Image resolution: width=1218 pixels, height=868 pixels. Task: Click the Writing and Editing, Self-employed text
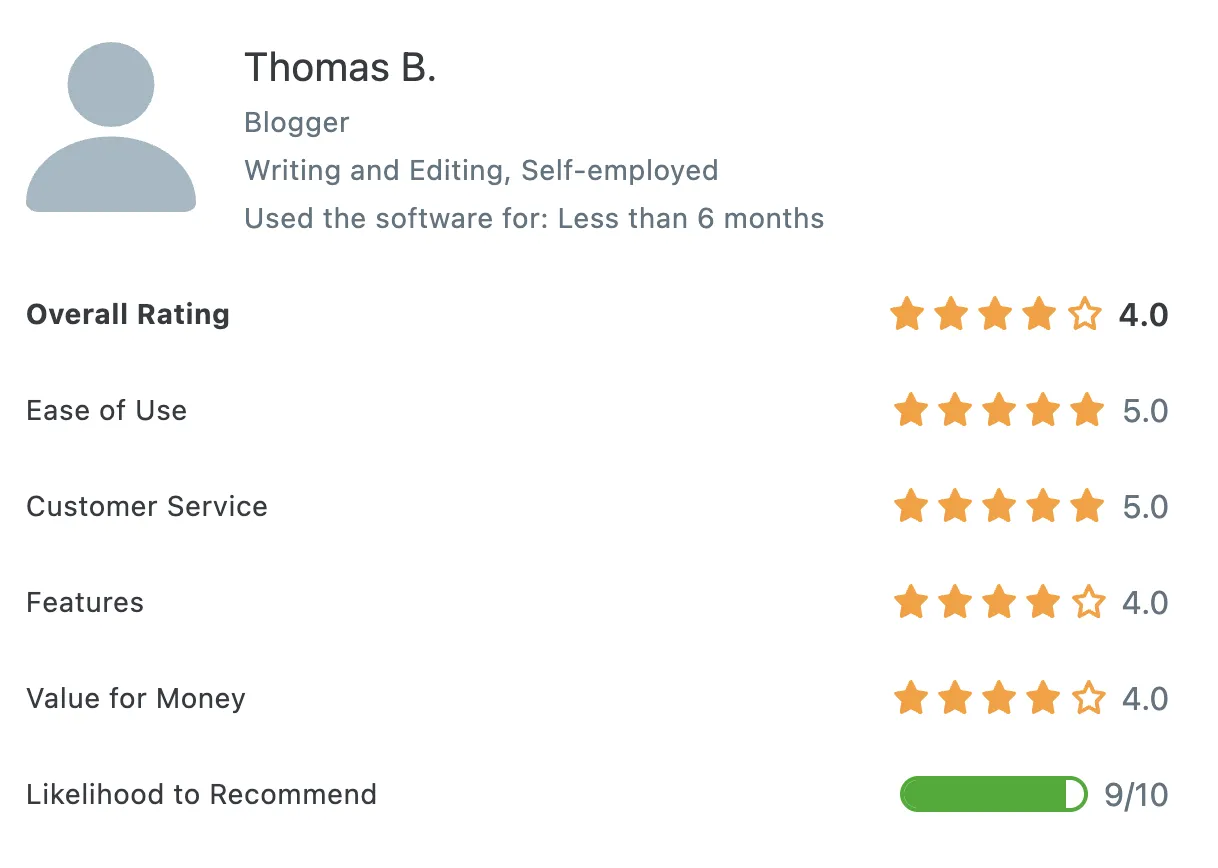tap(481, 170)
